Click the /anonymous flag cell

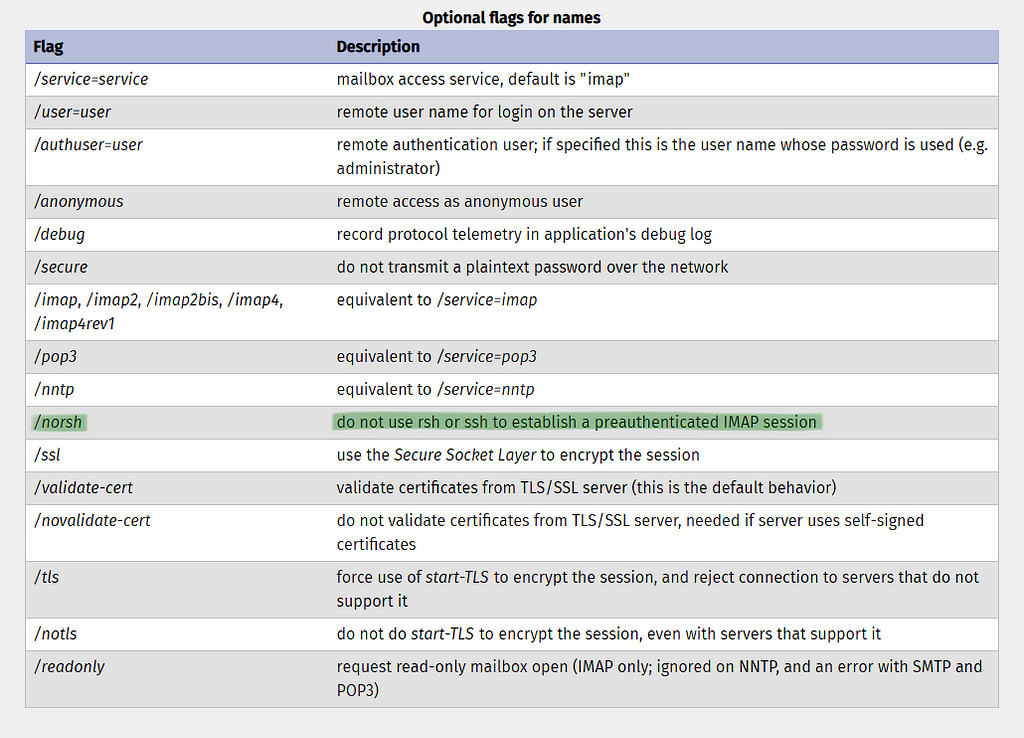click(177, 202)
